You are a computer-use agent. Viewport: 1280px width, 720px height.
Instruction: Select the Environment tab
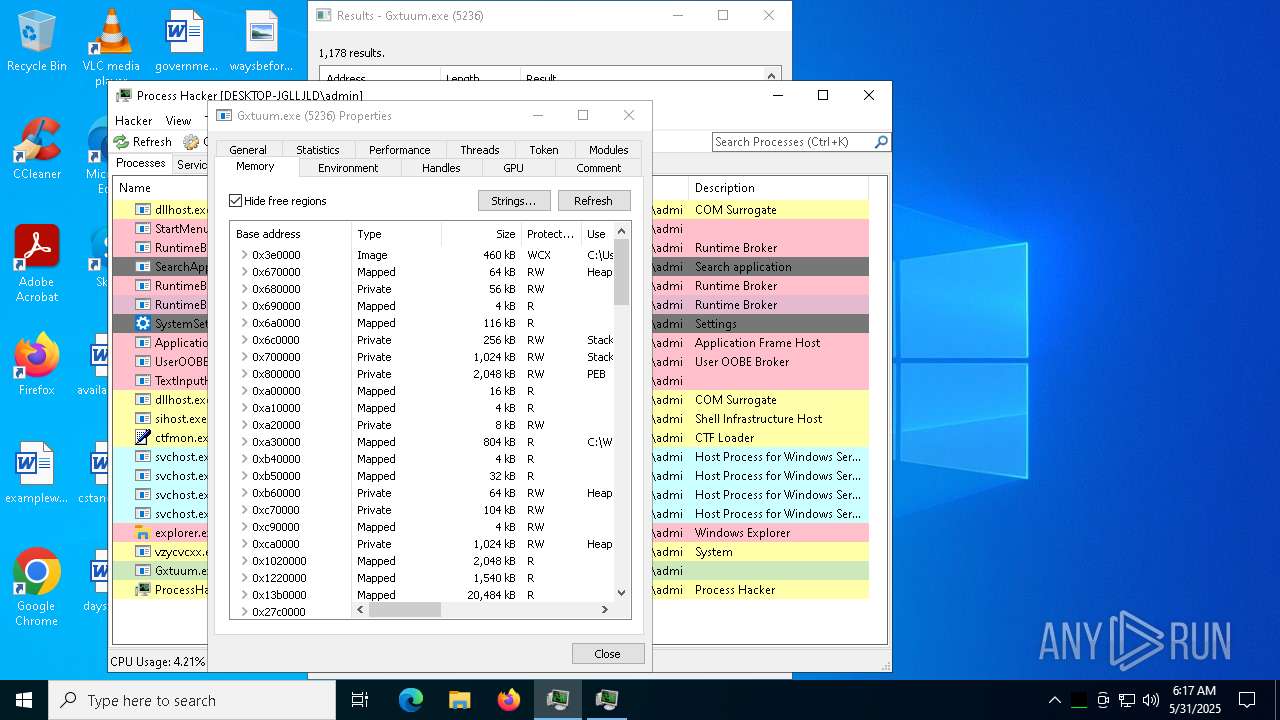348,168
